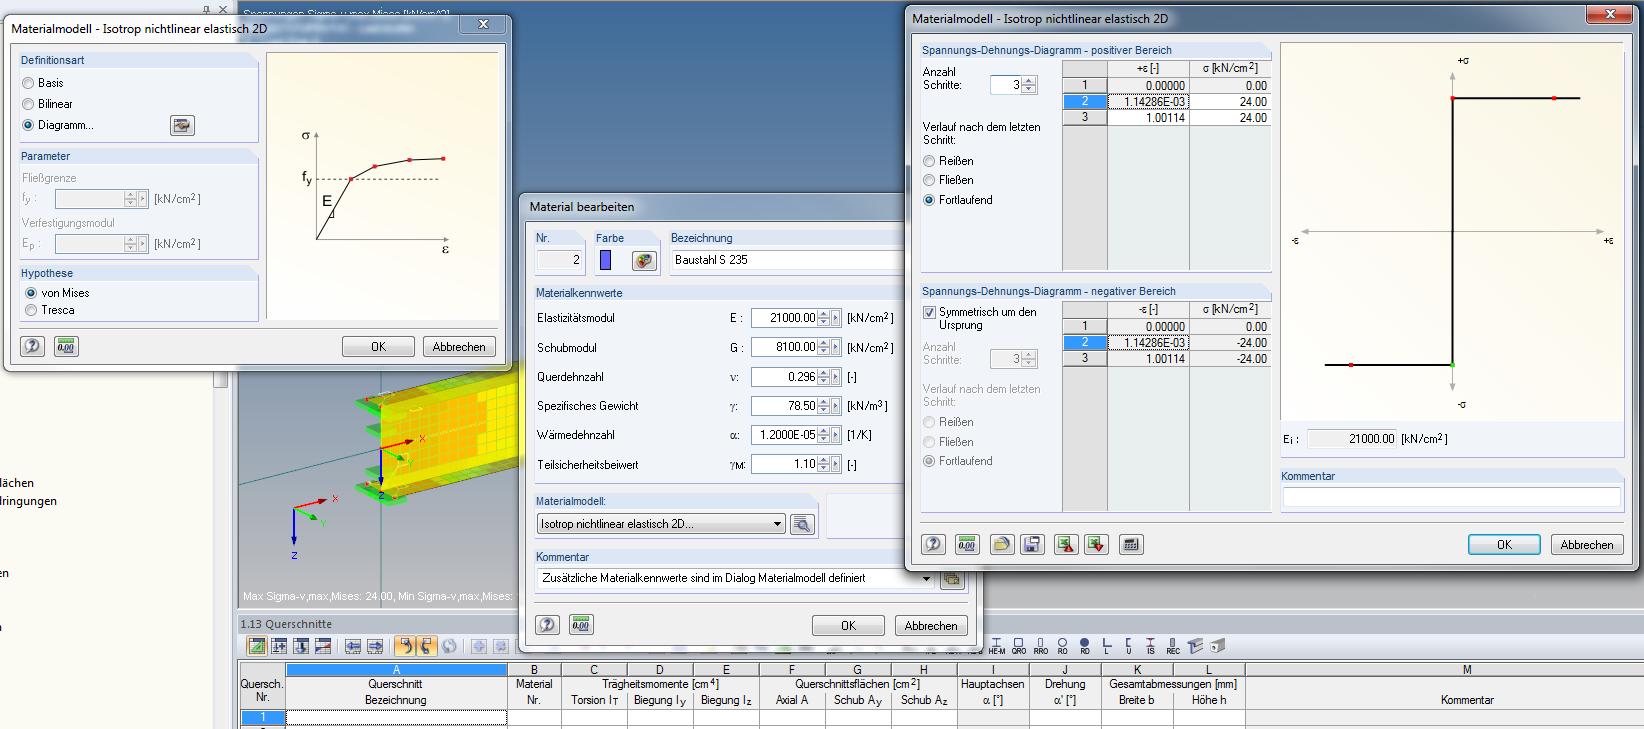Select the Tresca hypothesis
The width and height of the screenshot is (1644, 729).
pyautogui.click(x=31, y=310)
